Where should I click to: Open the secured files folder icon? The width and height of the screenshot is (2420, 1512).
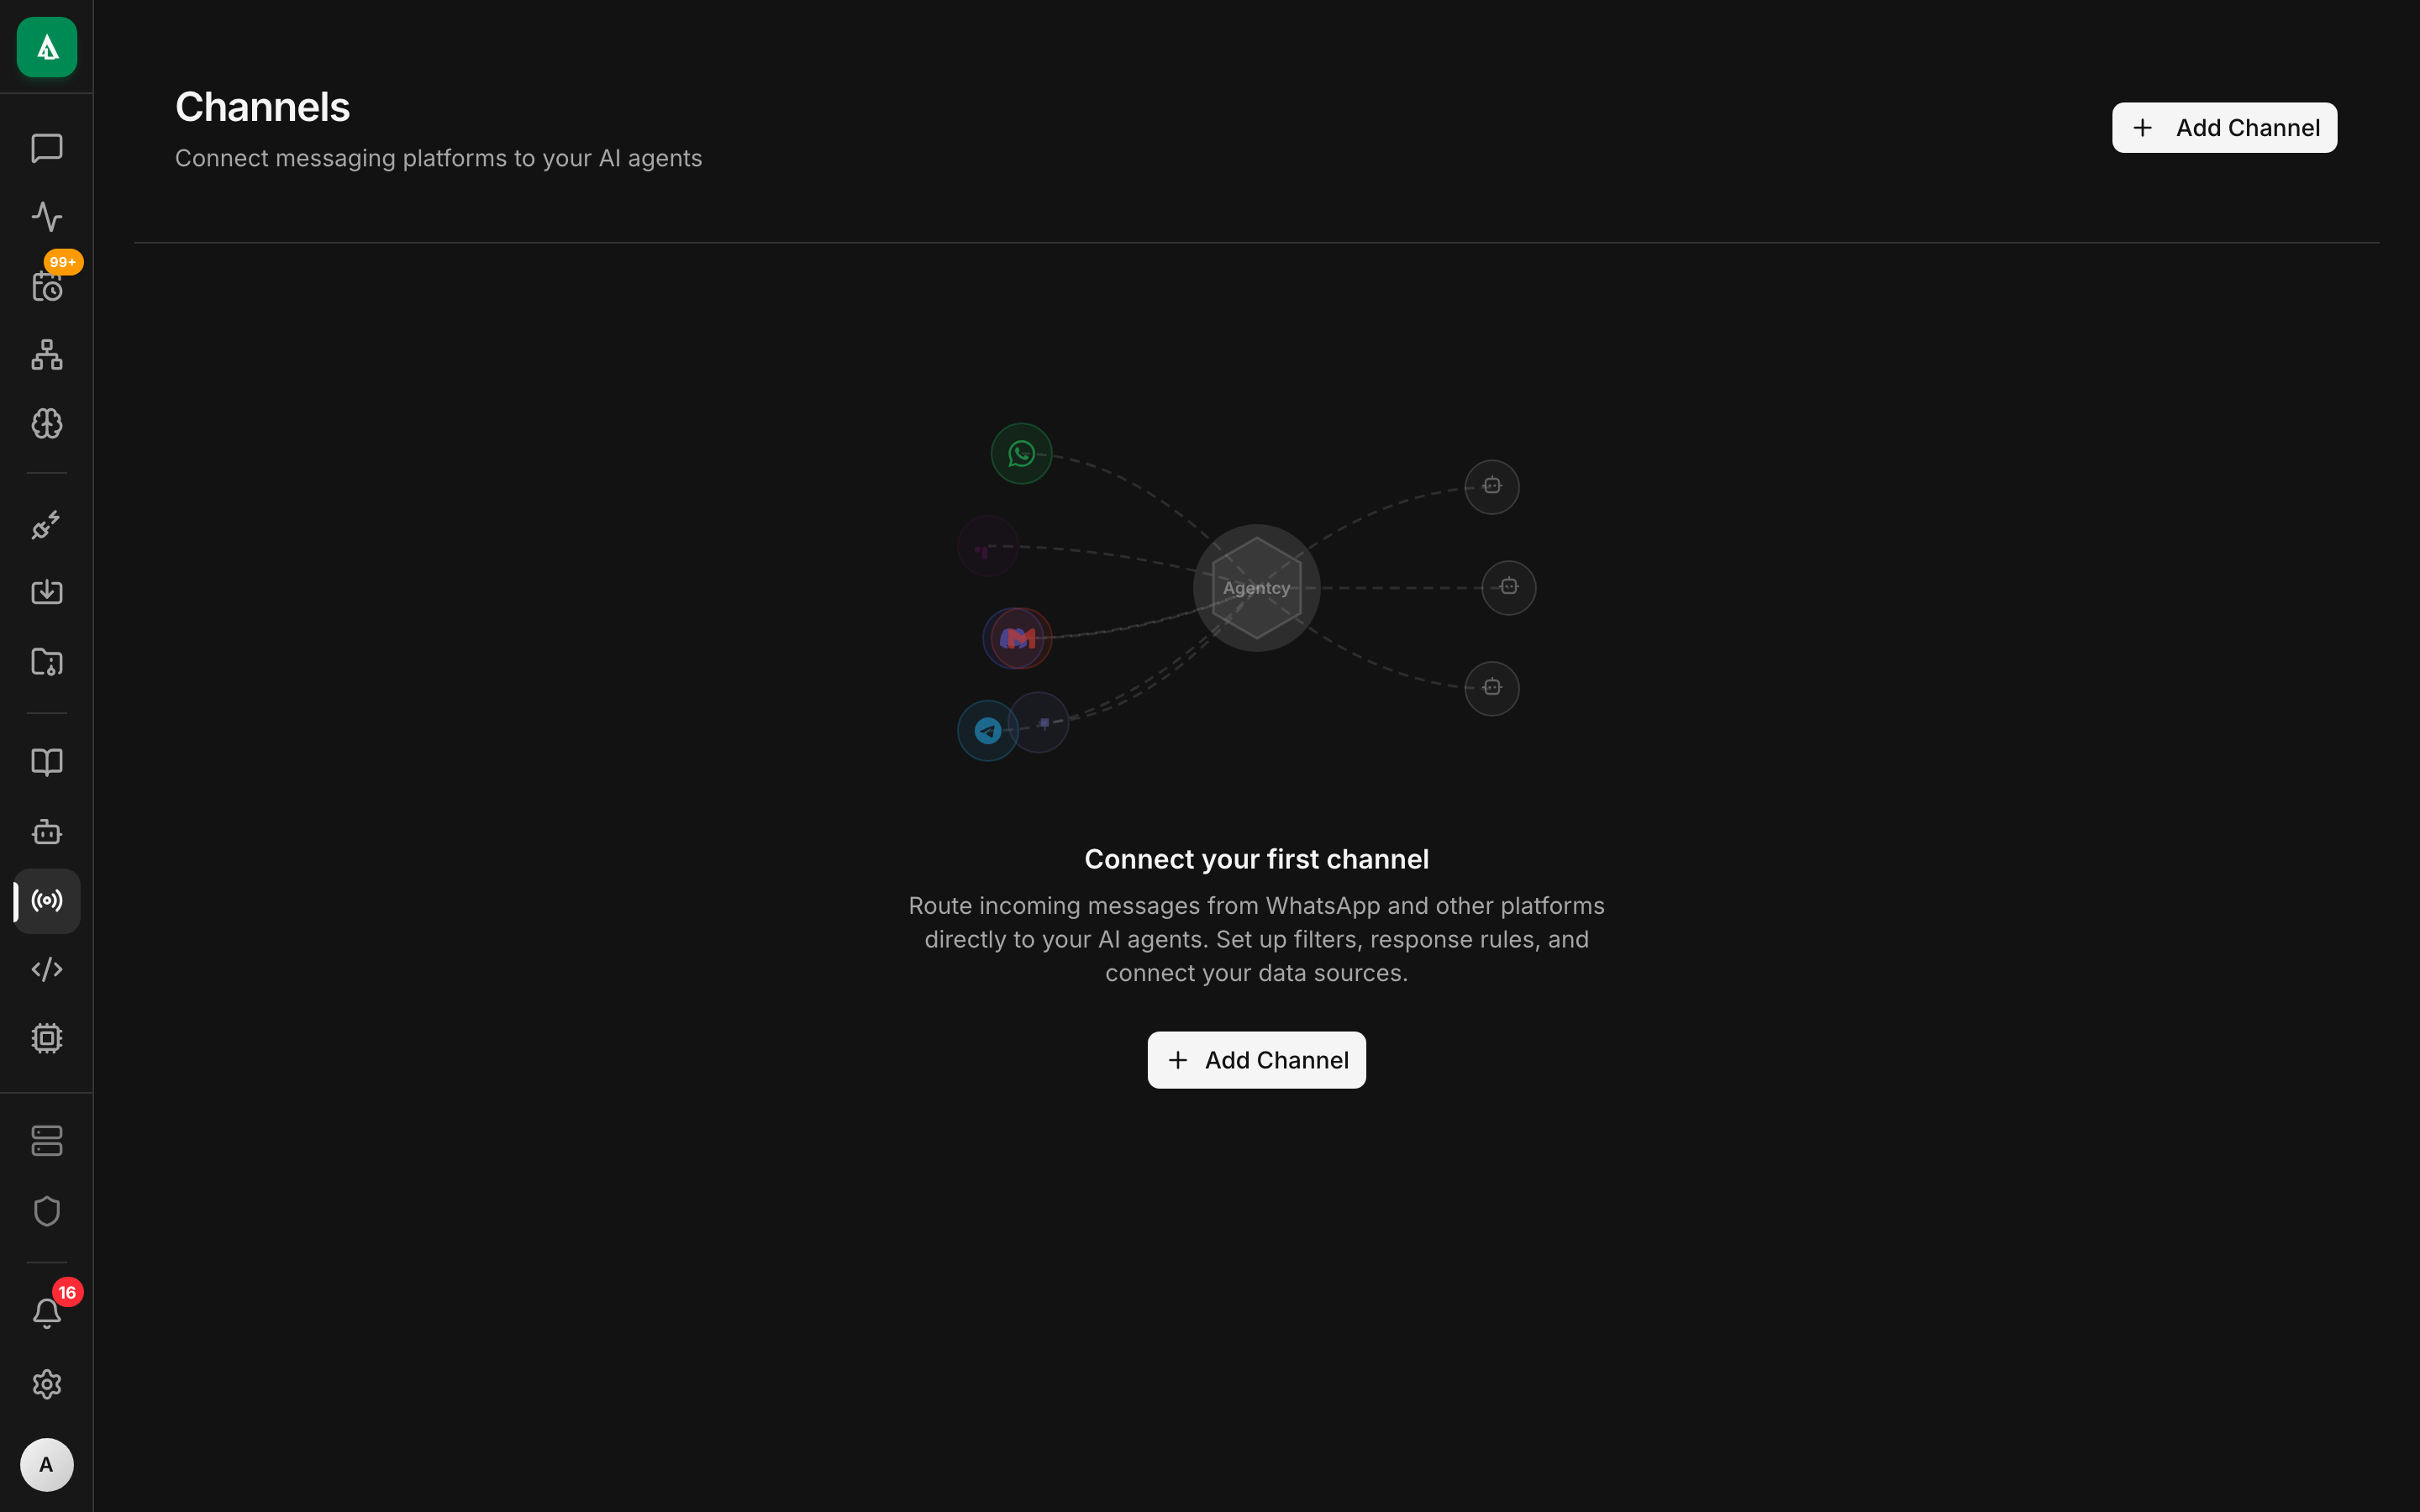pos(46,662)
